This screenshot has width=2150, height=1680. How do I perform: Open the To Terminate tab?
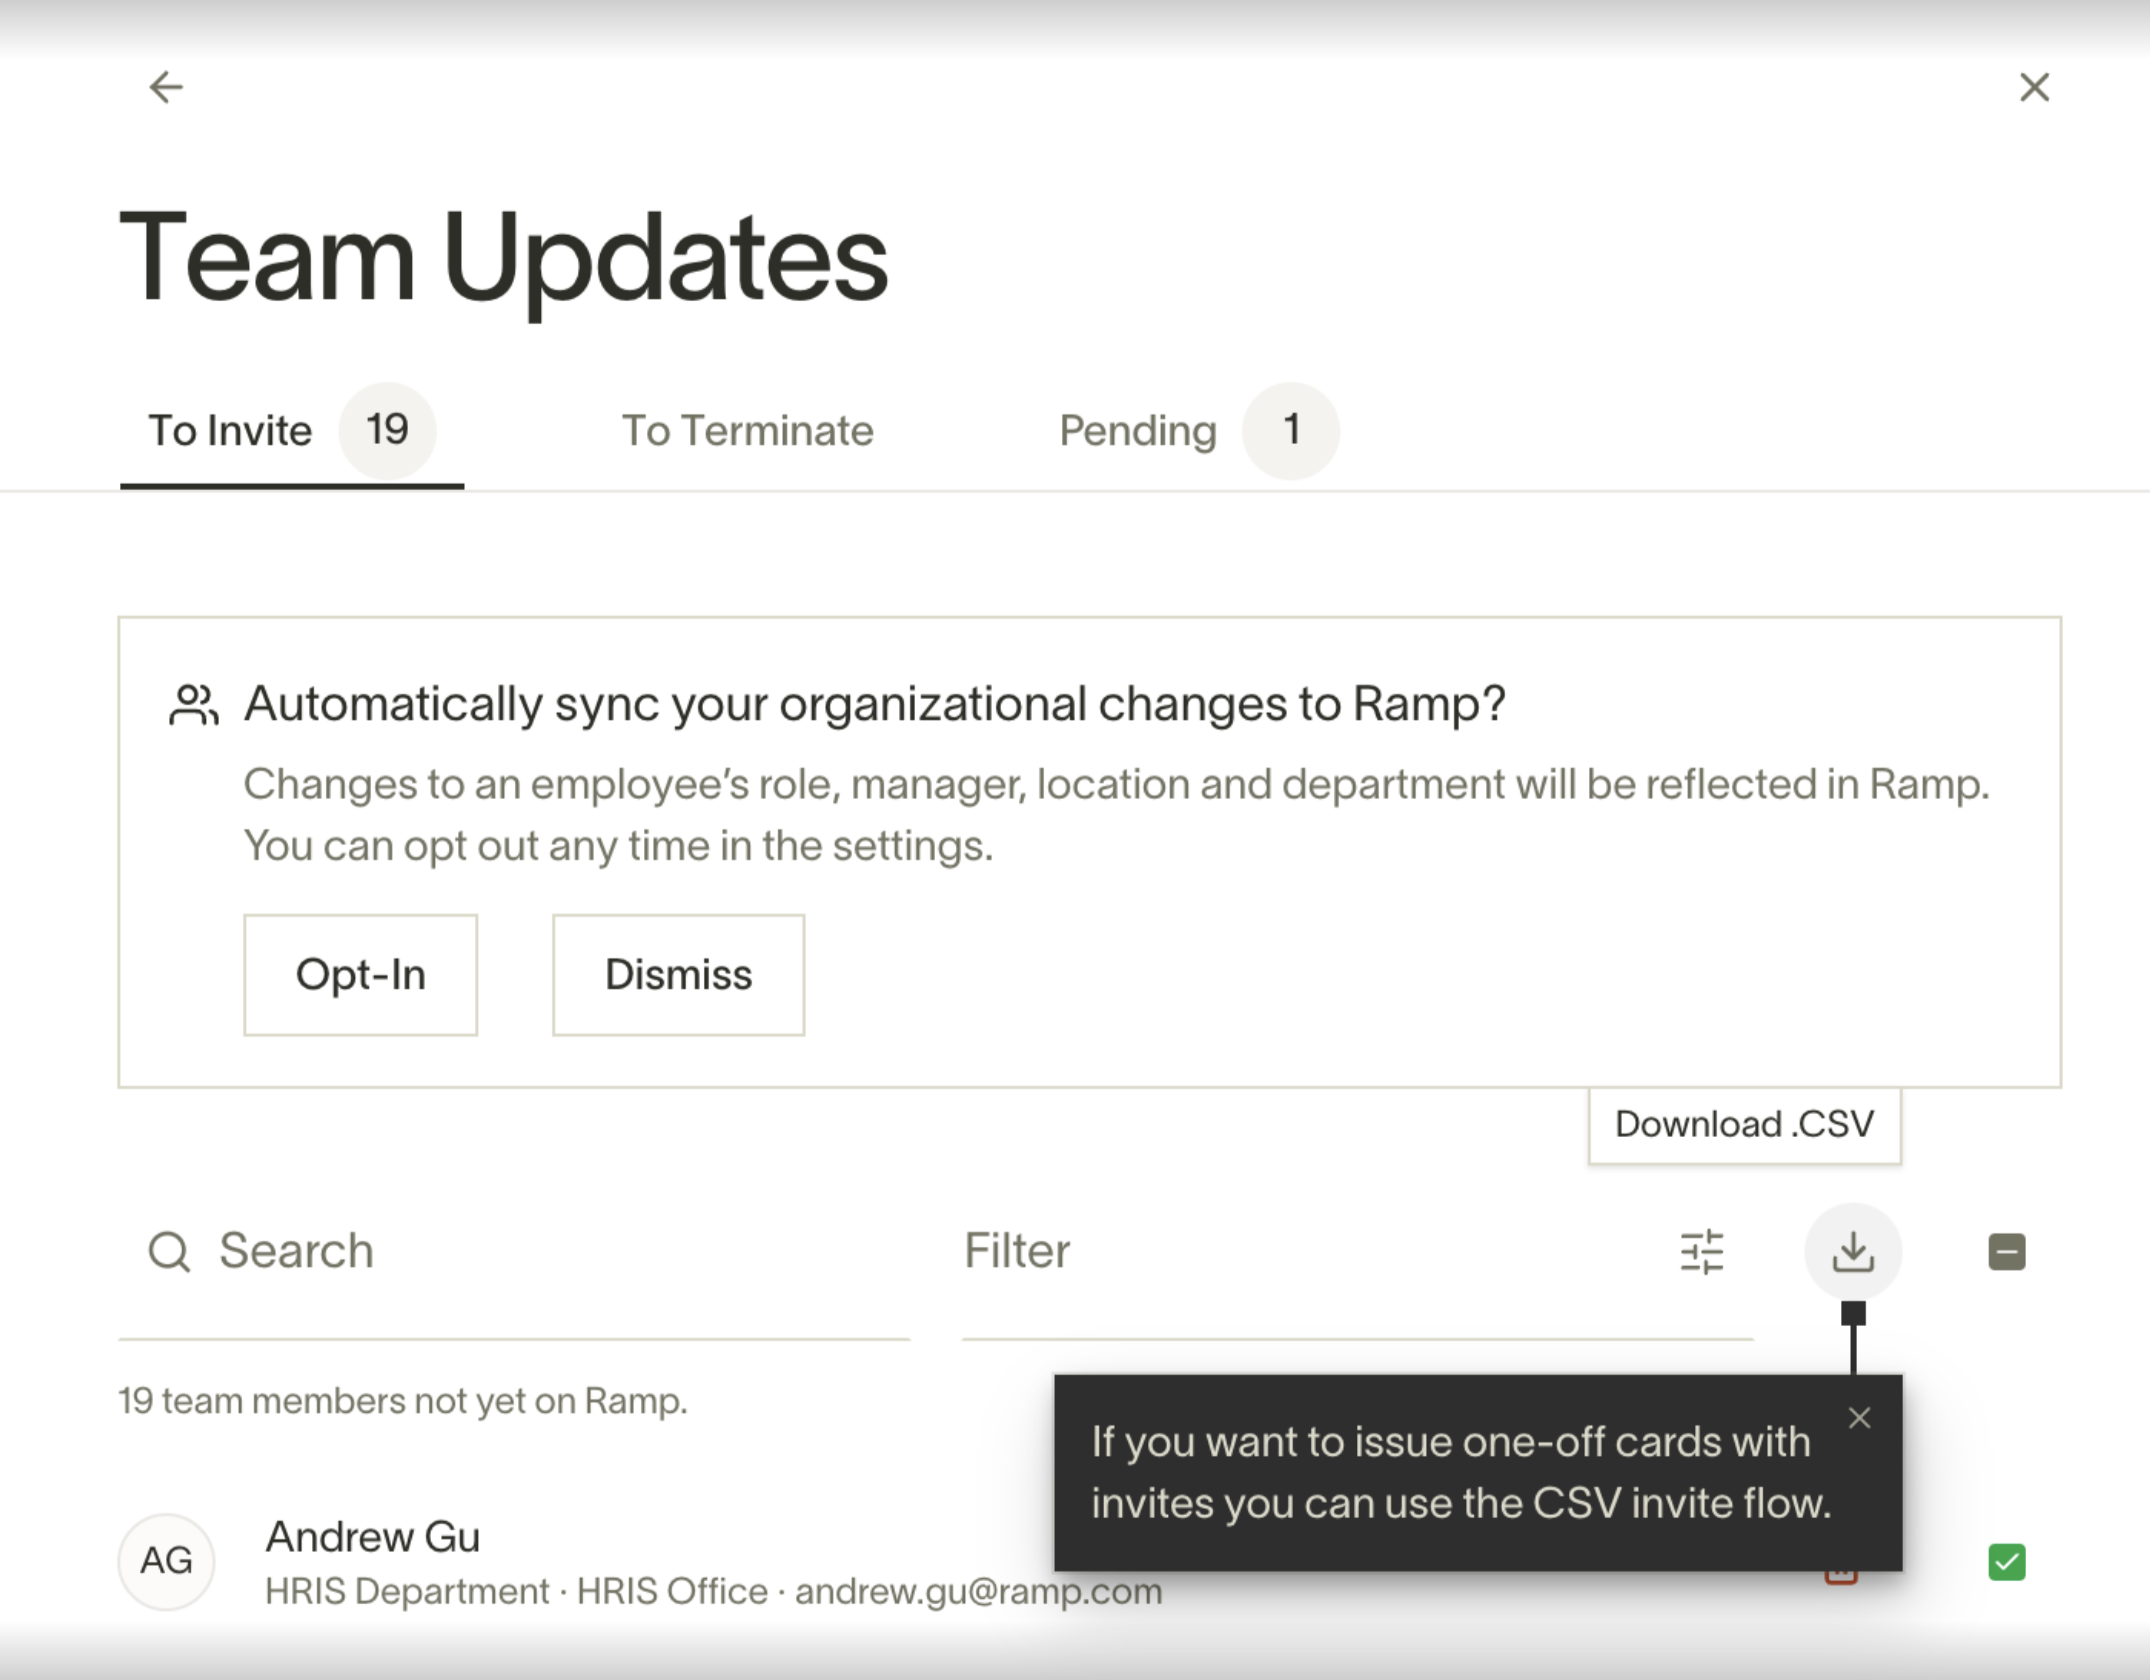pyautogui.click(x=747, y=431)
